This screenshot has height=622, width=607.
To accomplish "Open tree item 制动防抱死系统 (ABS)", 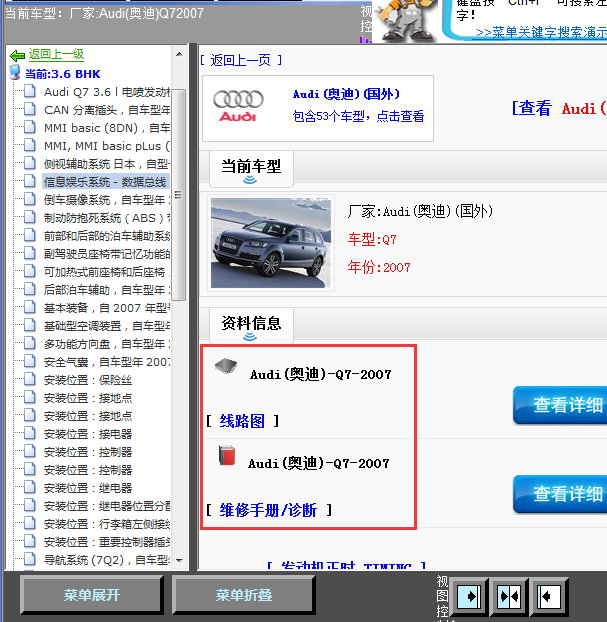I will click(x=107, y=218).
